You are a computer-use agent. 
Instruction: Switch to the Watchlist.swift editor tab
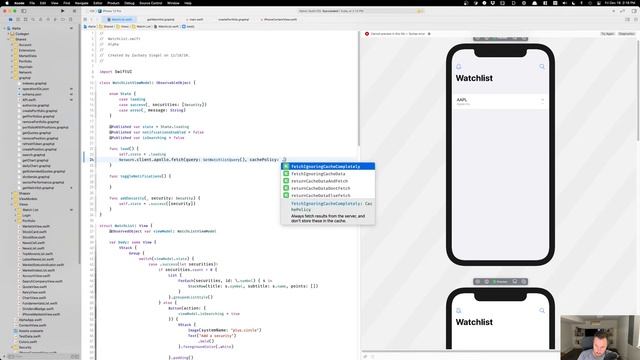tap(120, 19)
